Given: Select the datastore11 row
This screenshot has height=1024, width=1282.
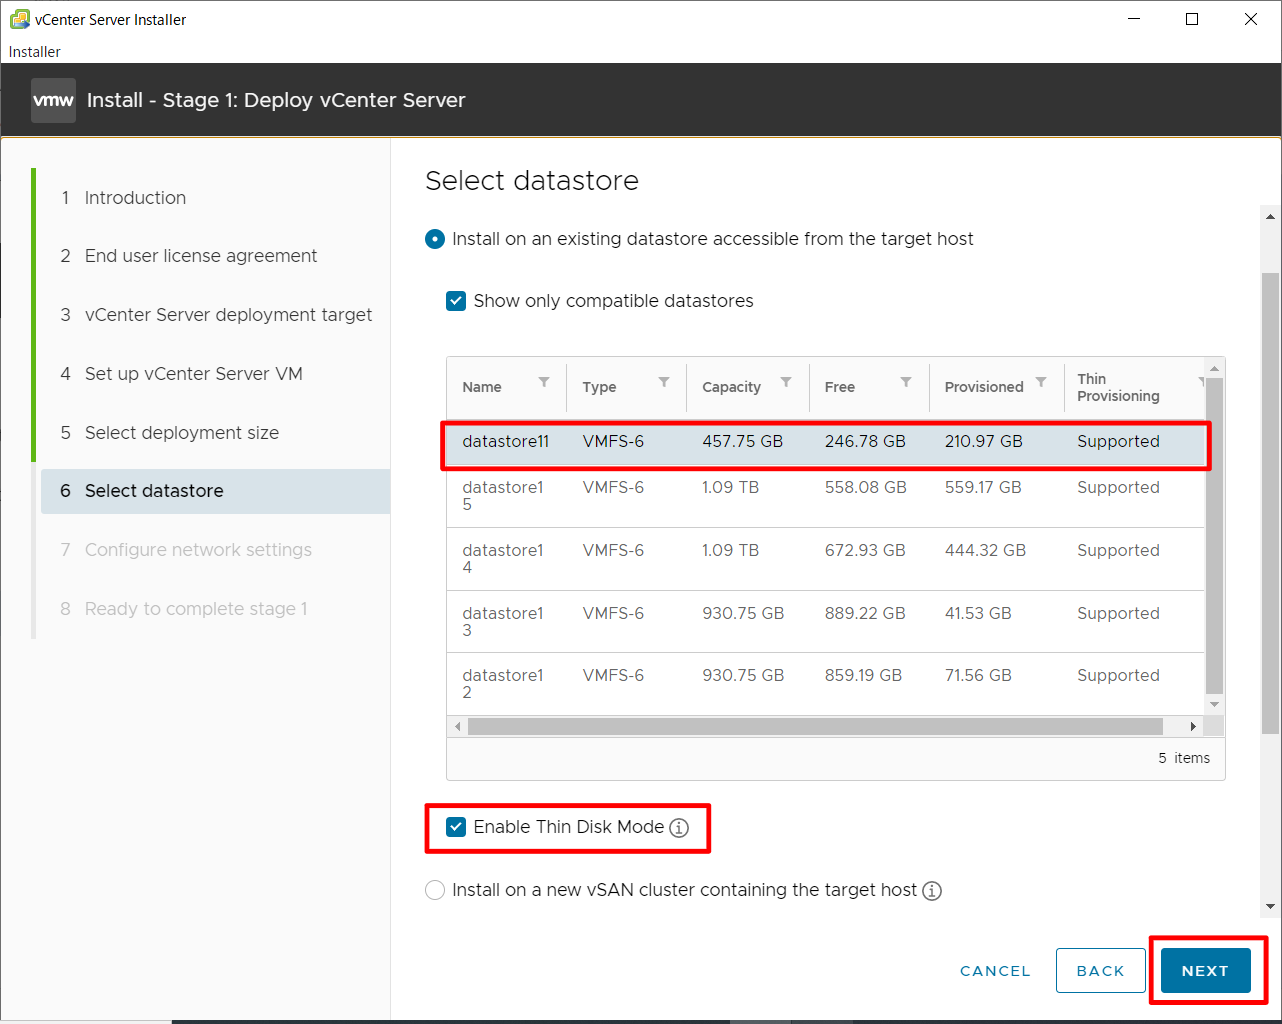Looking at the screenshot, I should tap(826, 442).
